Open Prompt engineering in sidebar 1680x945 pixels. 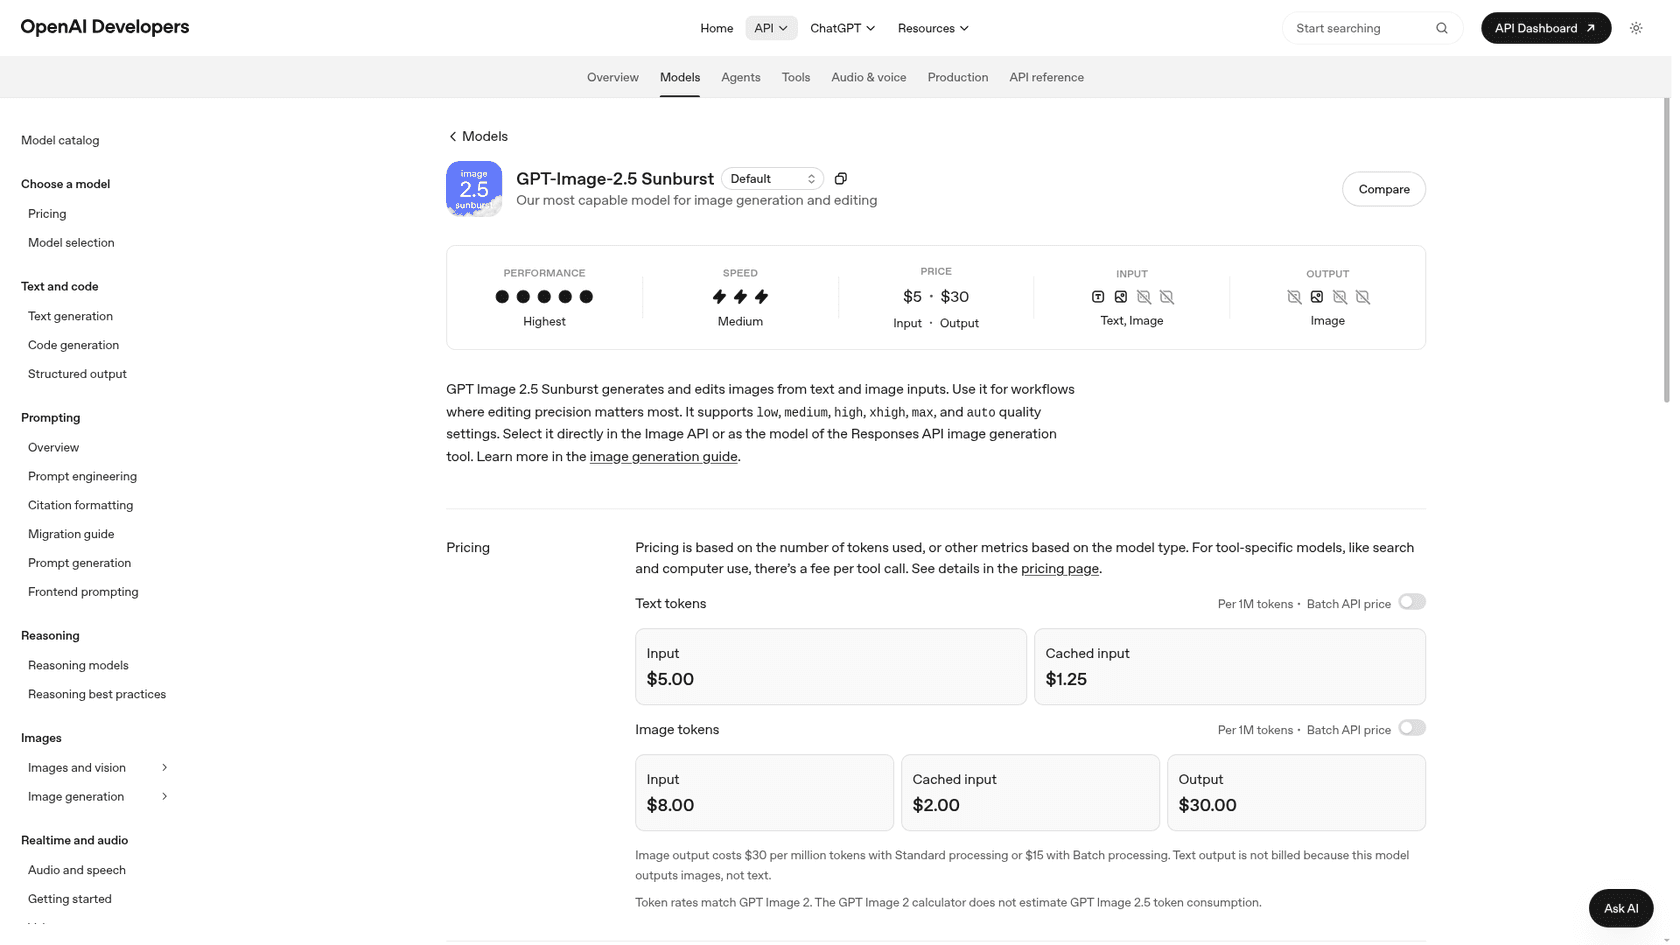click(82, 477)
